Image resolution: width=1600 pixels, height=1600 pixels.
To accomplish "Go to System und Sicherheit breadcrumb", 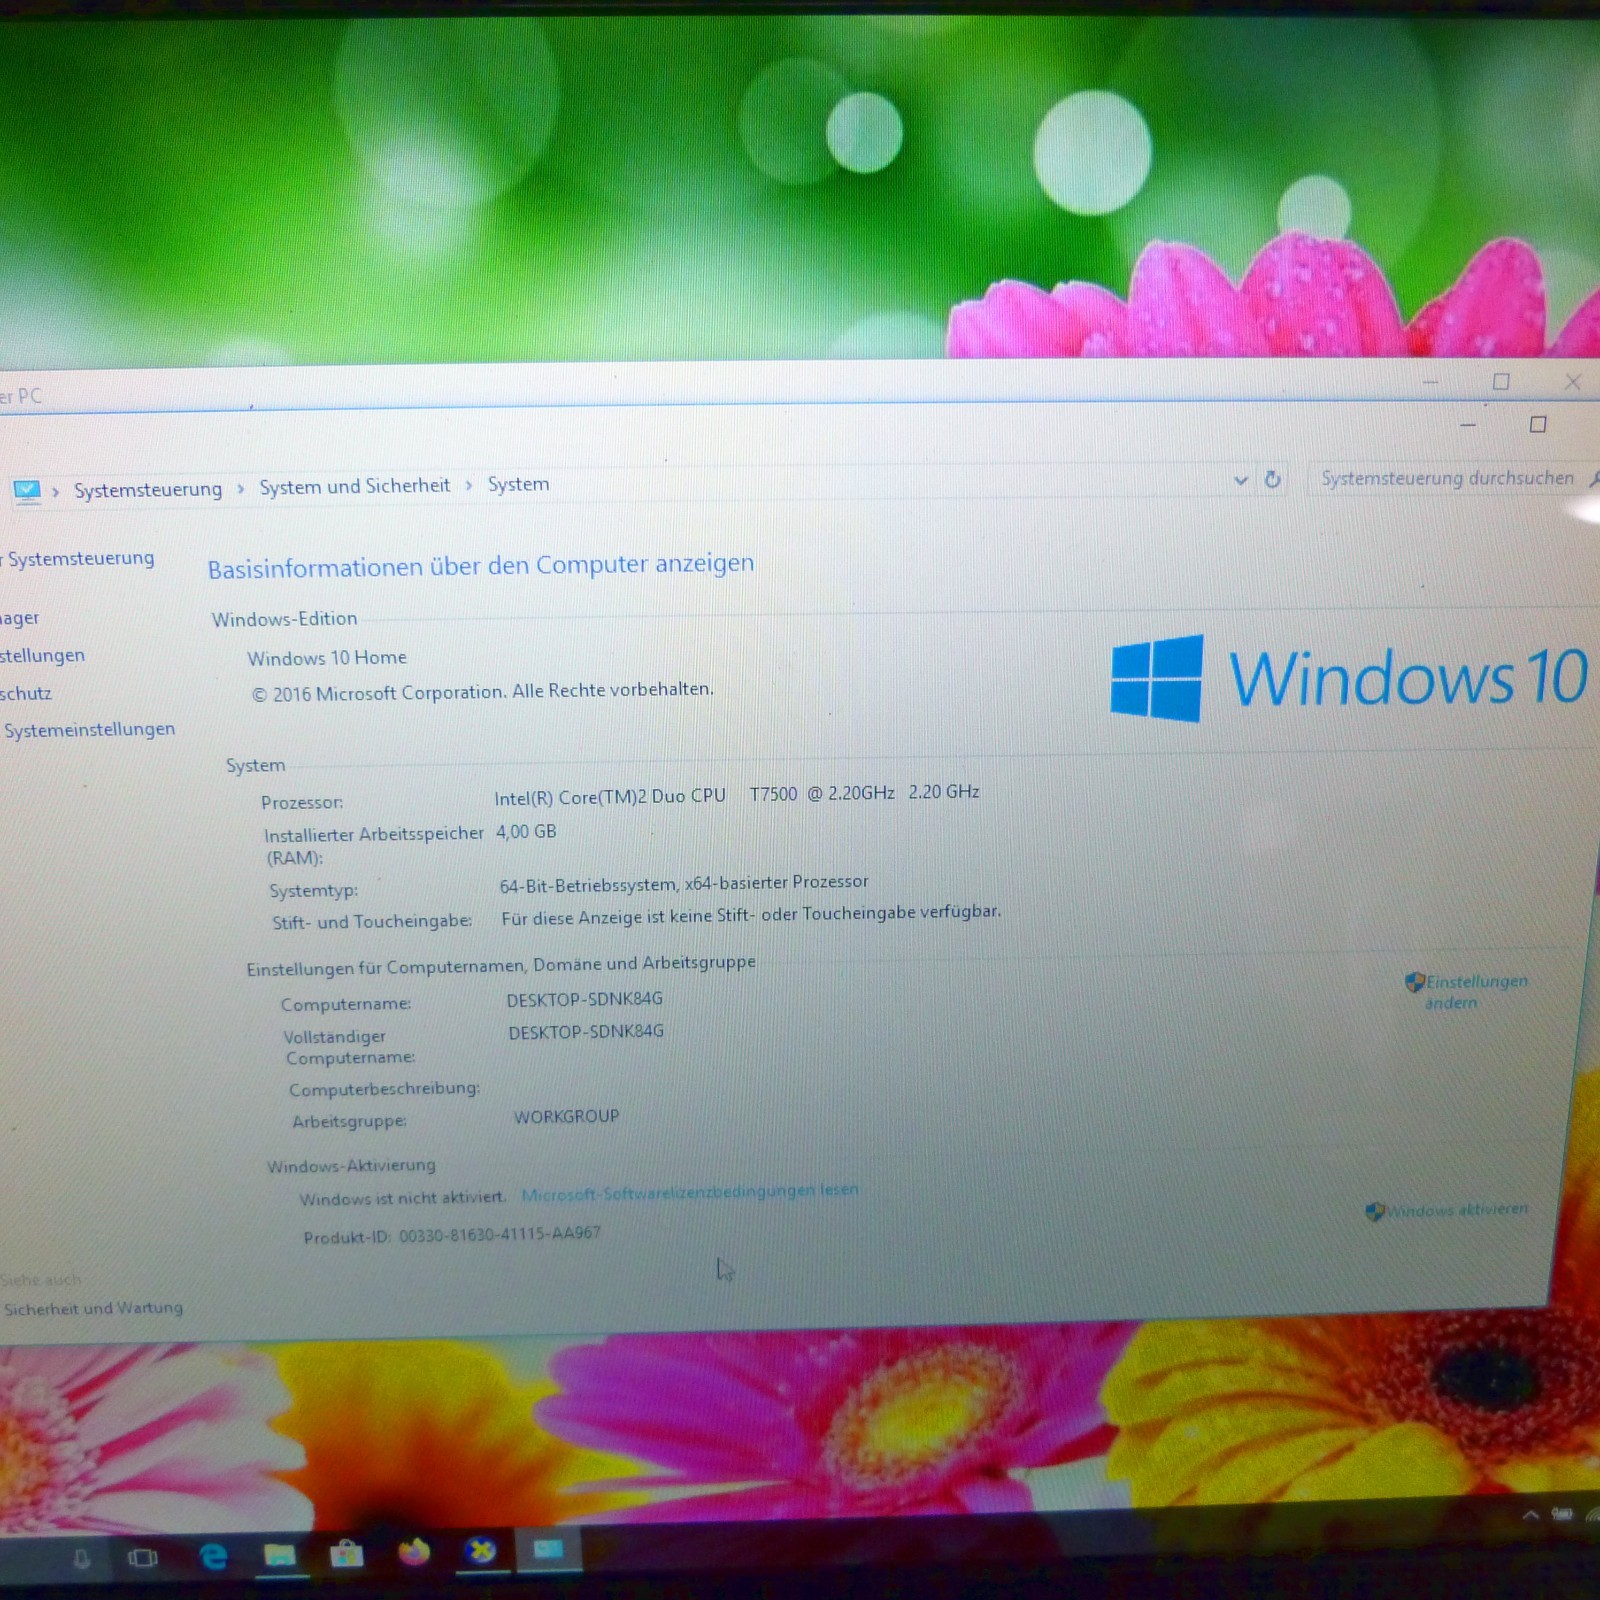I will (x=355, y=486).
